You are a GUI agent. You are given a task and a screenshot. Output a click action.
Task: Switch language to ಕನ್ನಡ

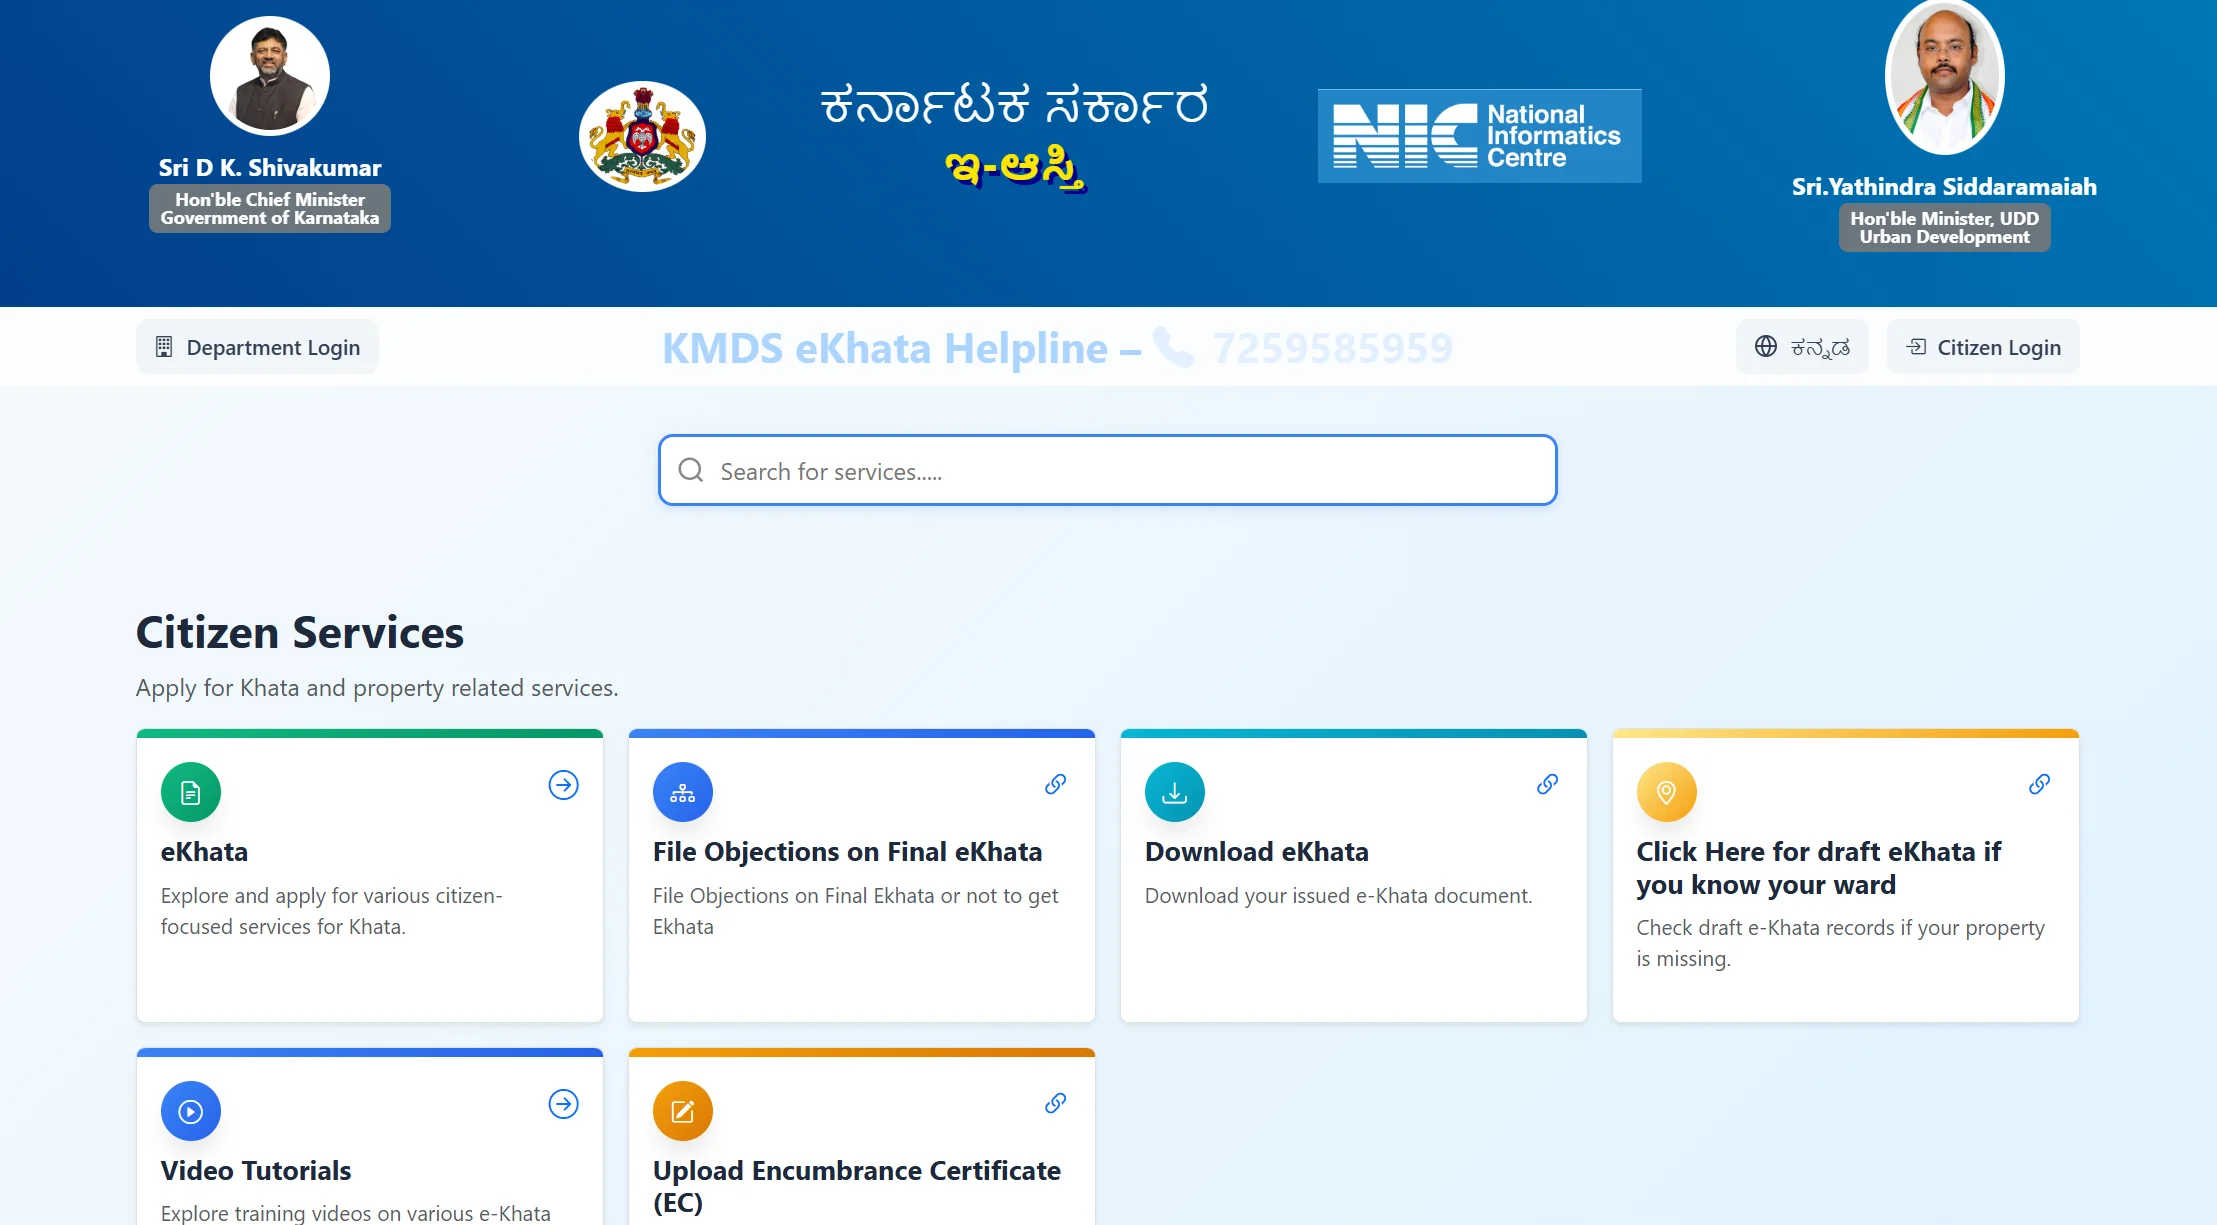pos(1802,347)
